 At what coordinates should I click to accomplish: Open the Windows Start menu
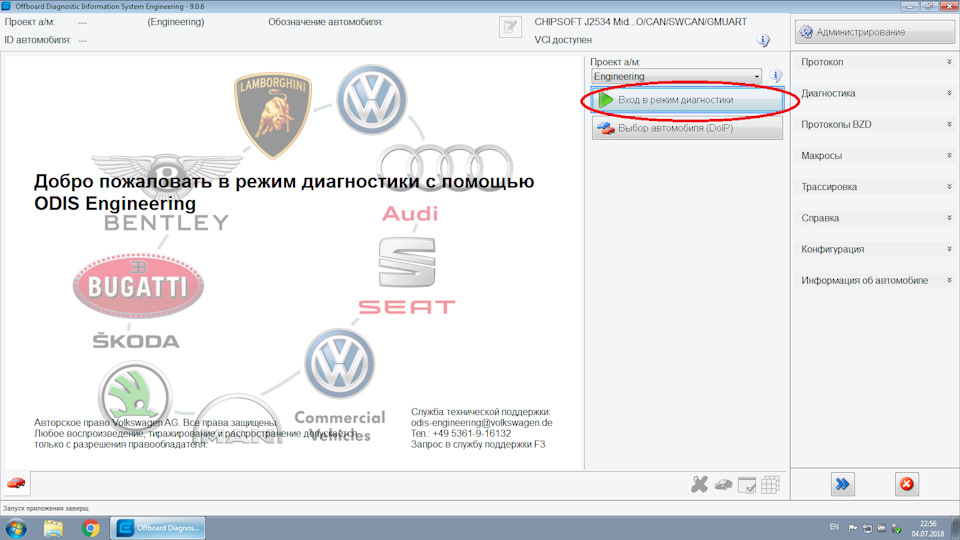(x=16, y=528)
